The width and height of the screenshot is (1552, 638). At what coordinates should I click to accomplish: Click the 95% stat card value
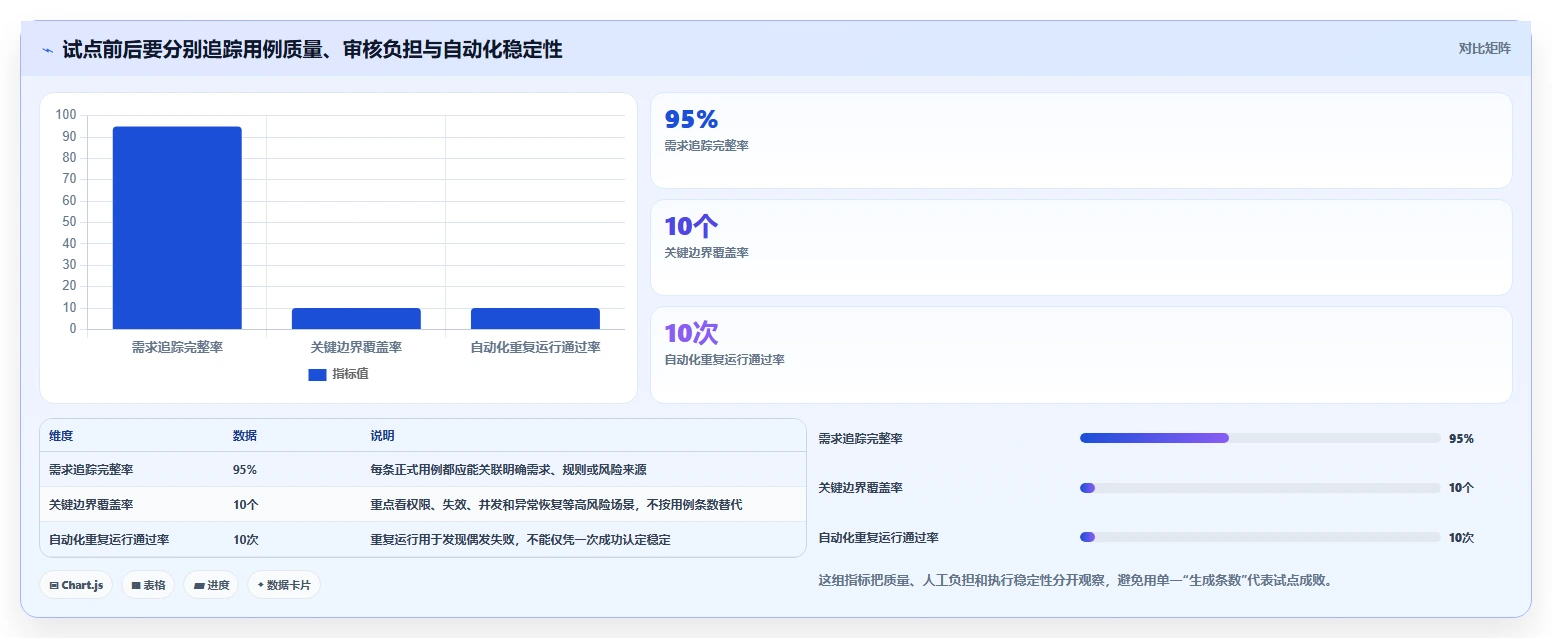(x=692, y=120)
